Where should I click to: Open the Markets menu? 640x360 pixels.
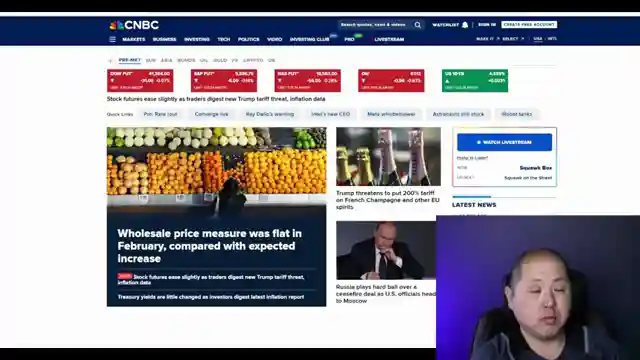133,40
